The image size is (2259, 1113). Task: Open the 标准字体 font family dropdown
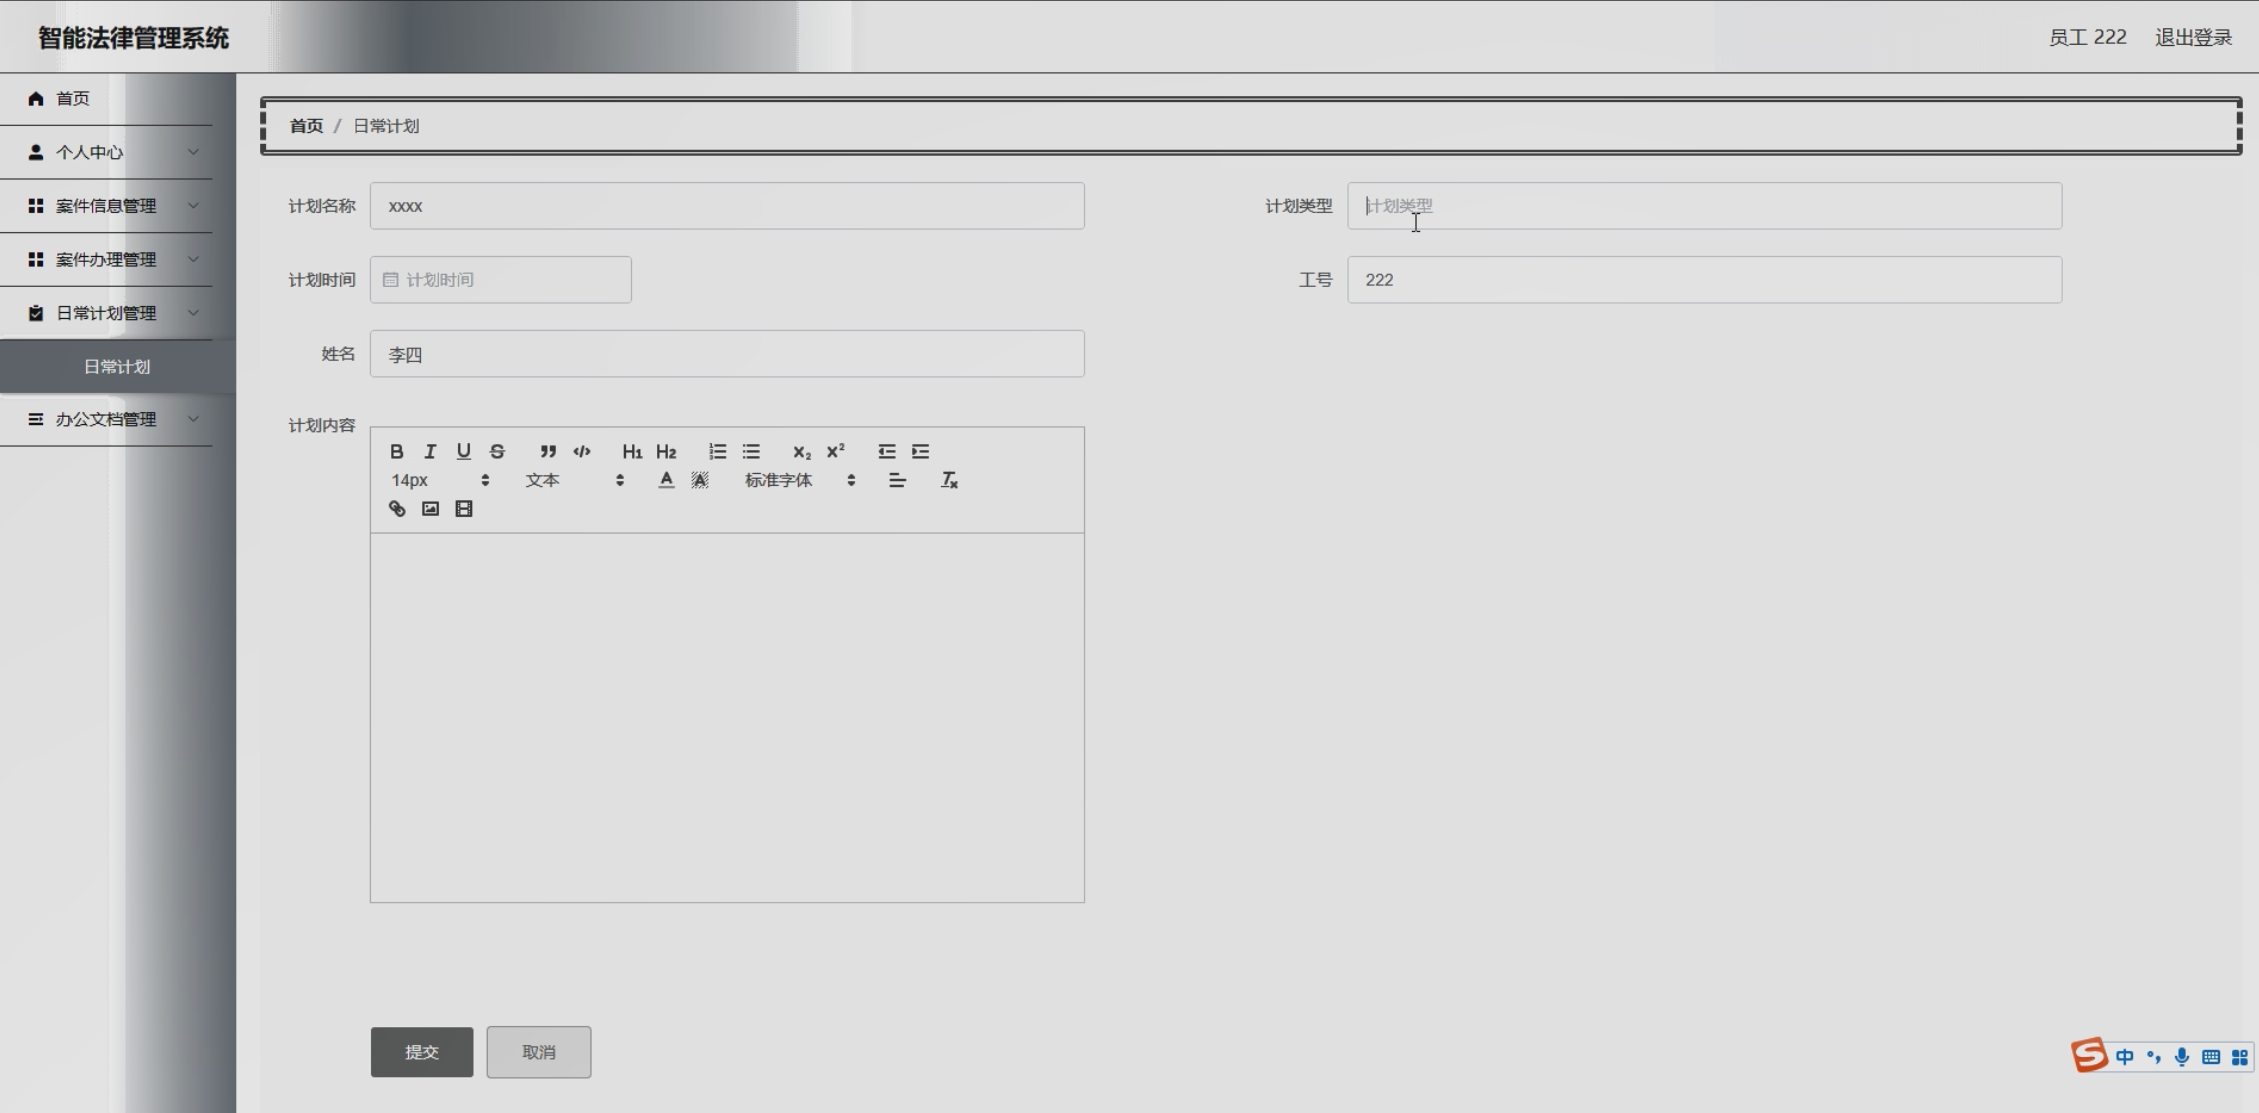(x=799, y=480)
